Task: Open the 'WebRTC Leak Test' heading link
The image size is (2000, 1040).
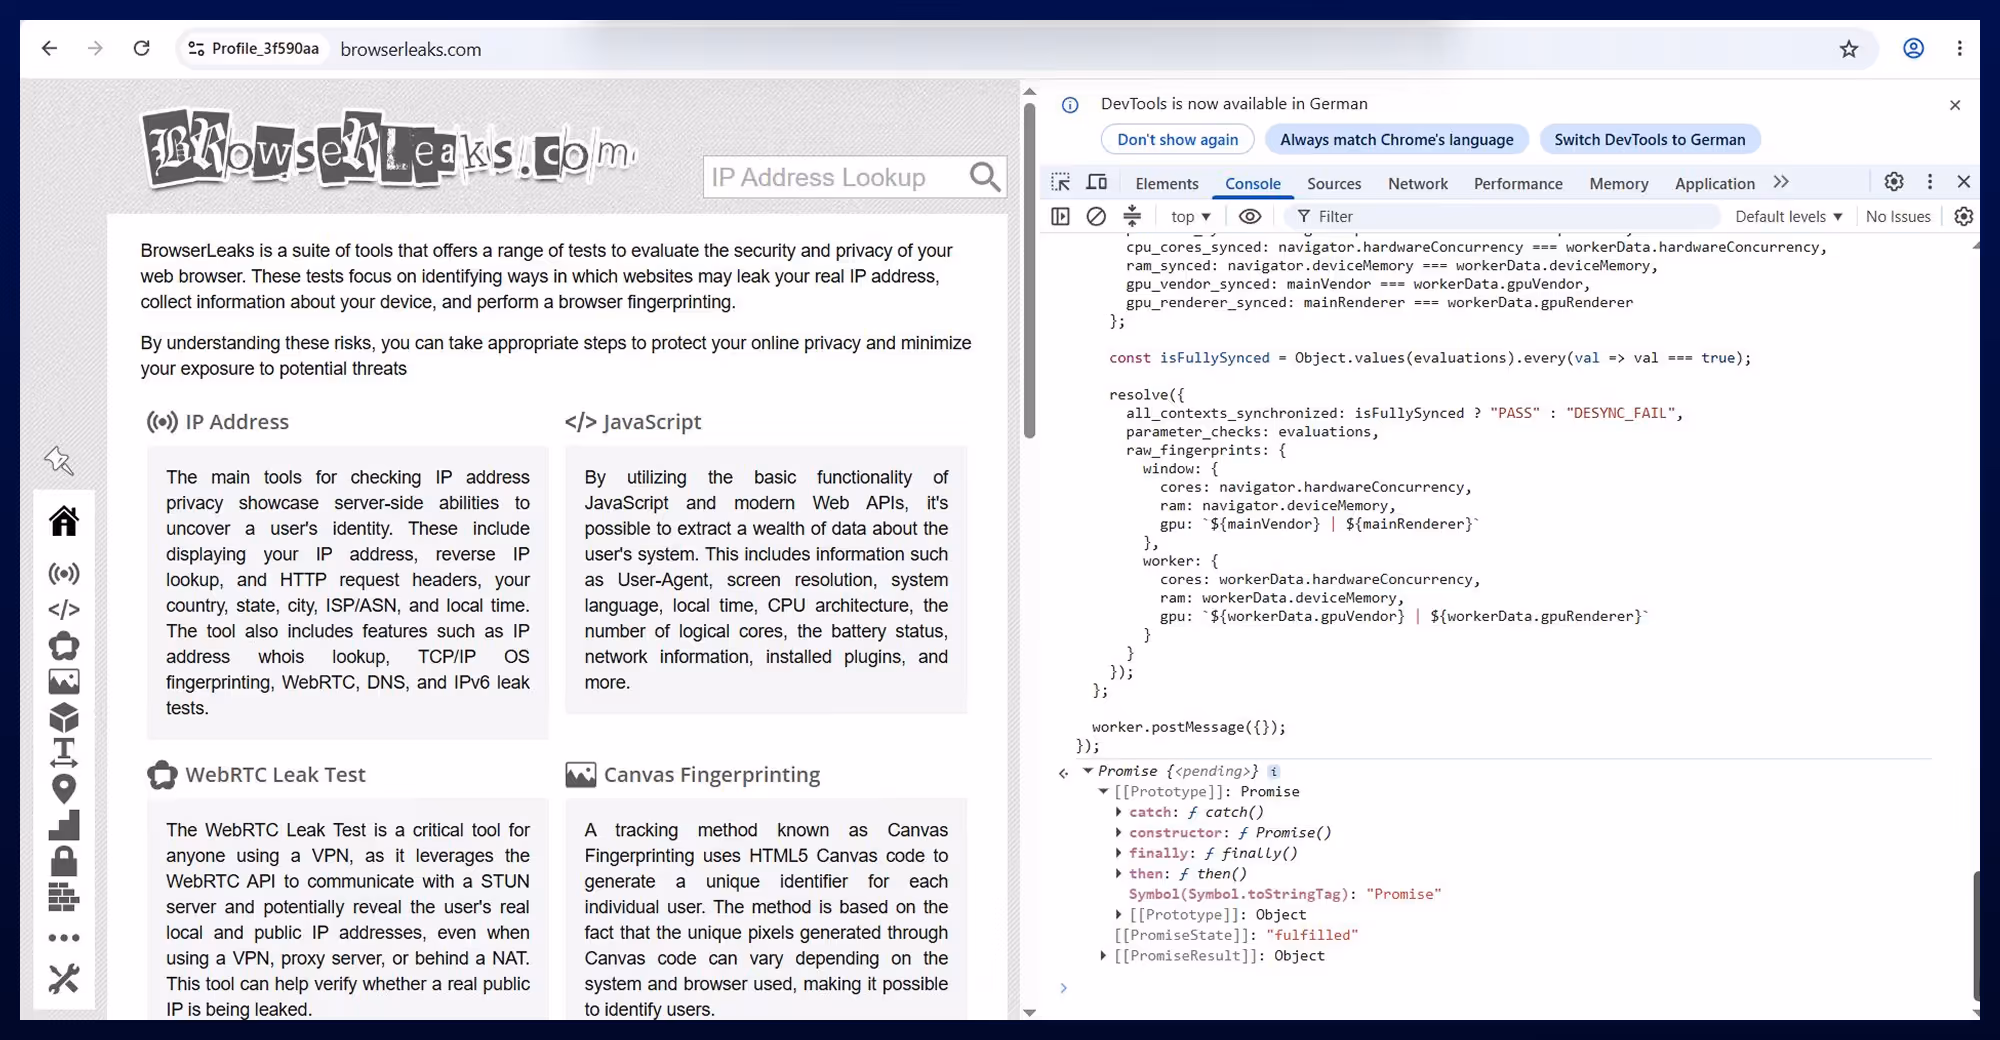Action: tap(275, 774)
